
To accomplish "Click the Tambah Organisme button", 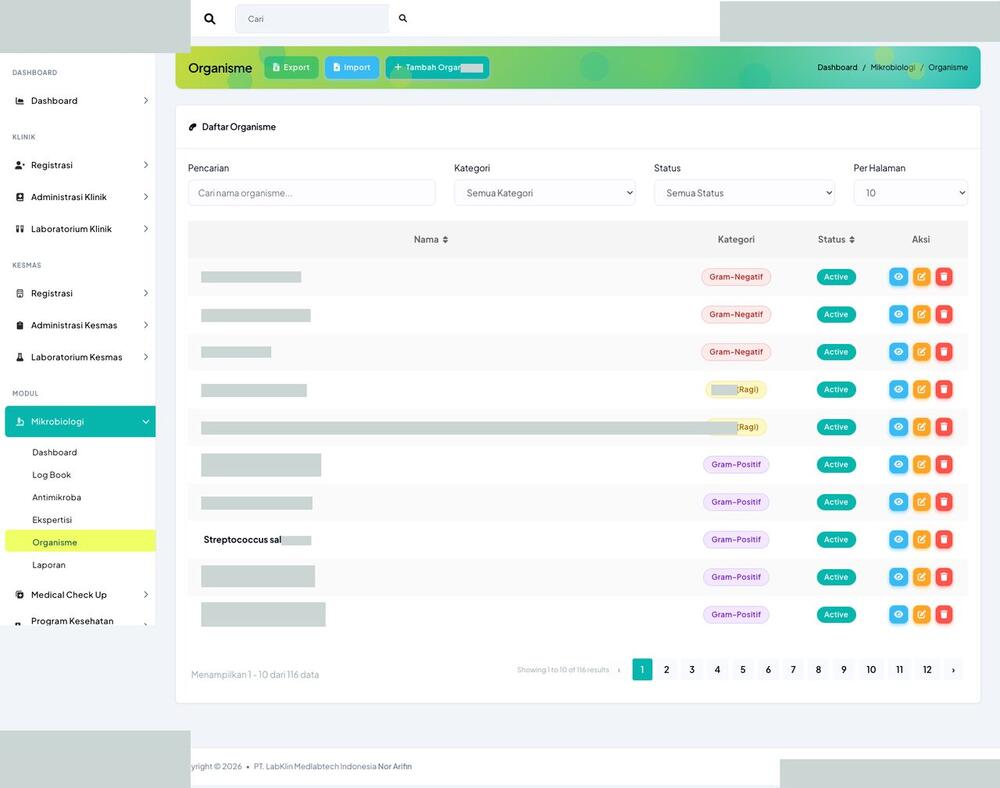I will 438,68.
